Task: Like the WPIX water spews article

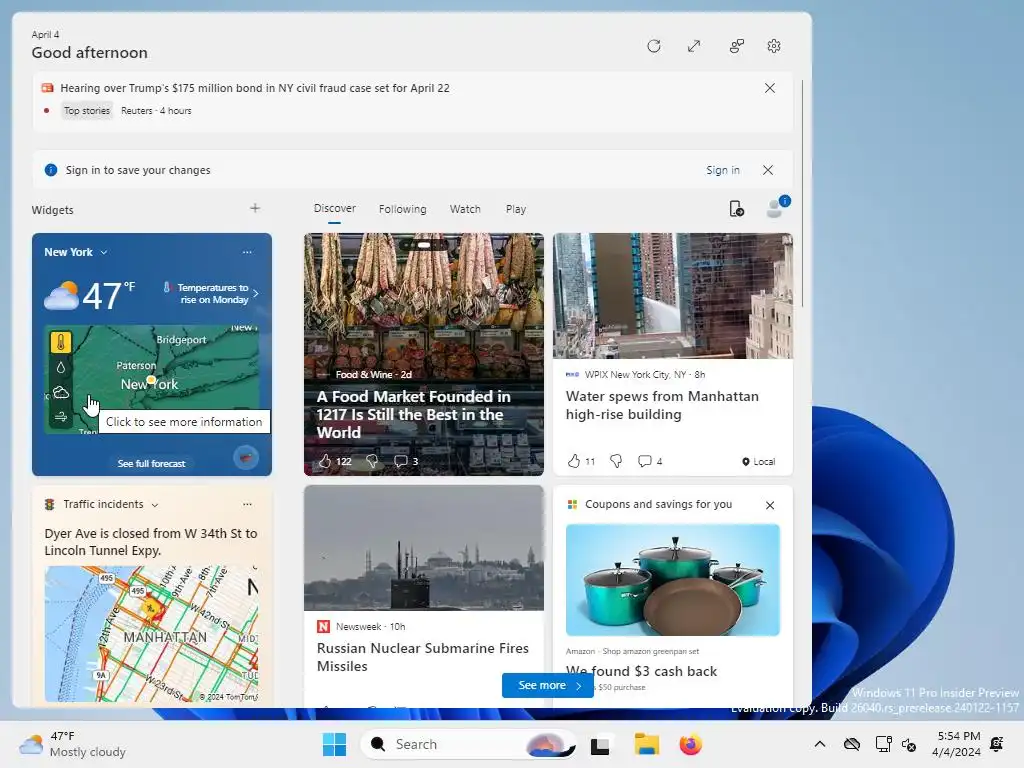Action: coord(573,461)
